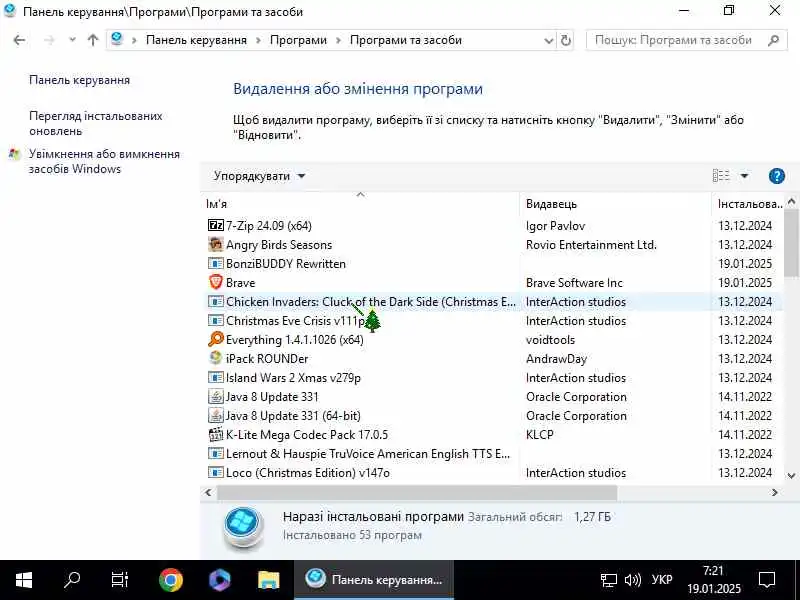
Task: Click the Java 8 Update 331 (64-bit) icon
Action: click(x=216, y=415)
